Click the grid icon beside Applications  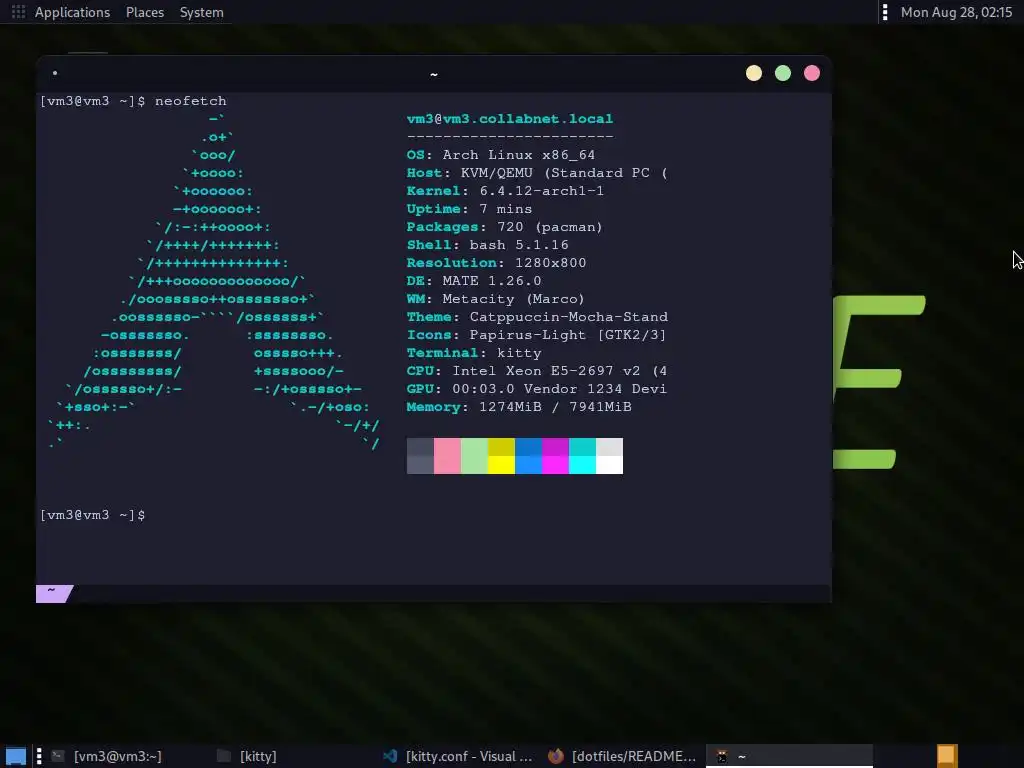[18, 12]
